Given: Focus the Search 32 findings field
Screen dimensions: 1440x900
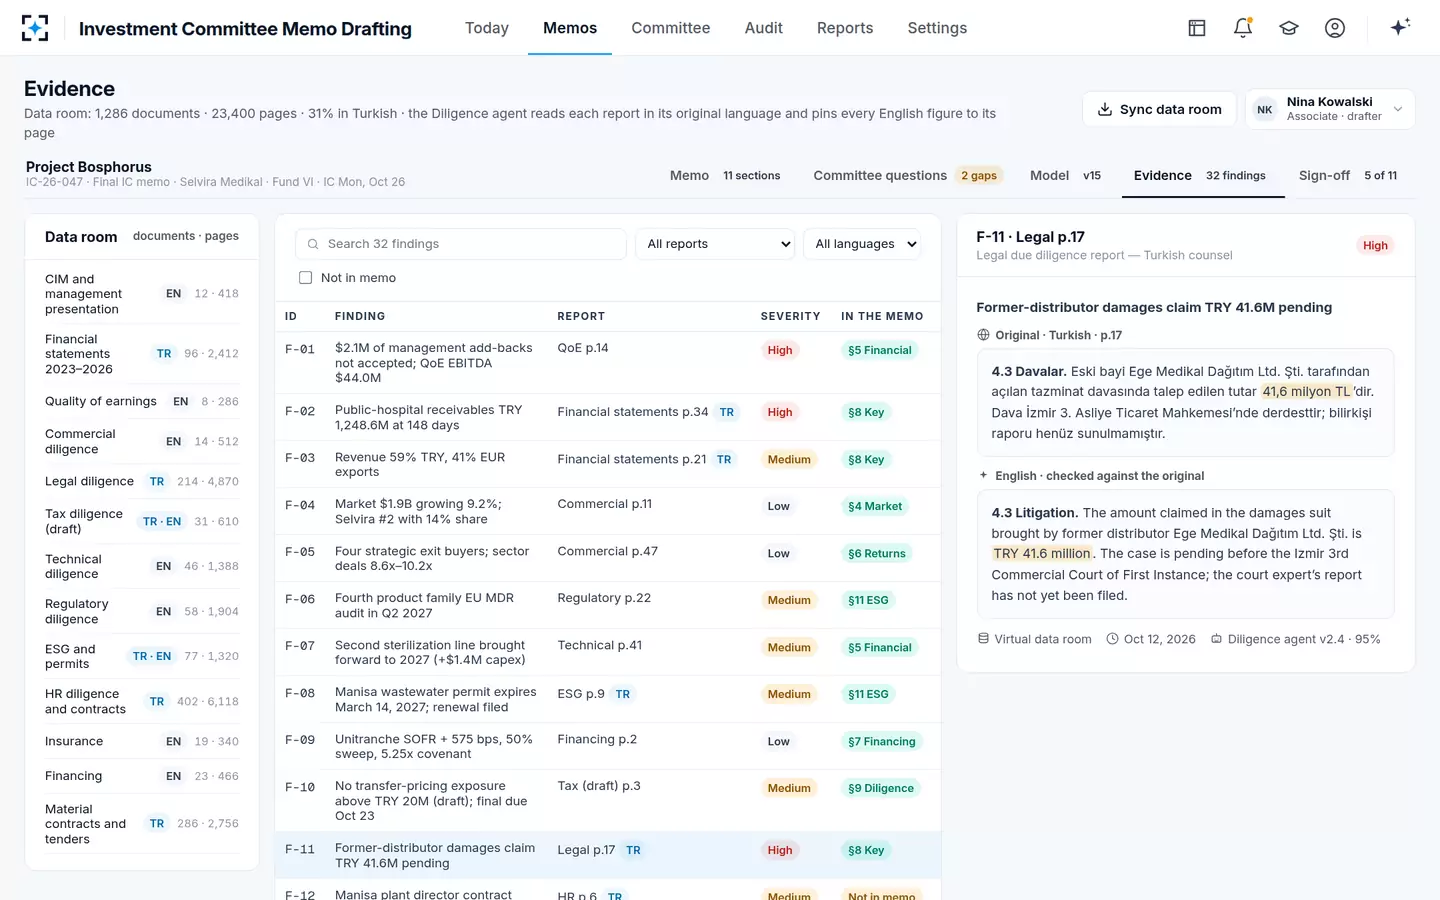Looking at the screenshot, I should pos(461,244).
